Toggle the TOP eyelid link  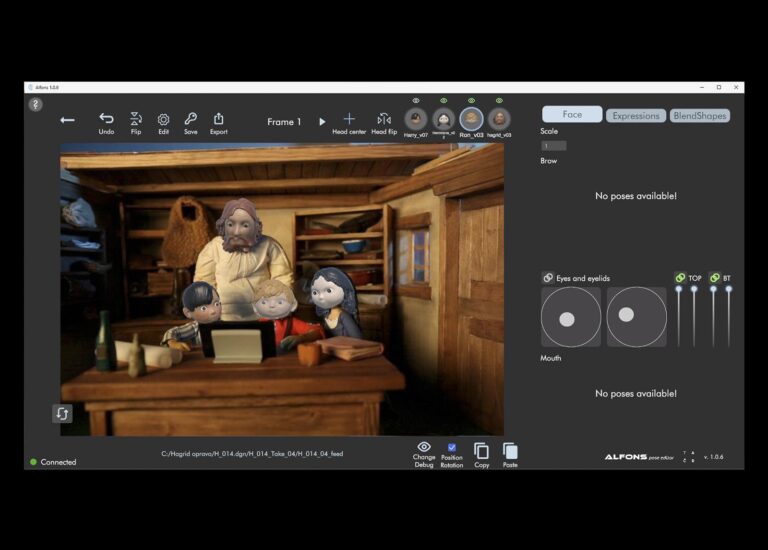(680, 278)
